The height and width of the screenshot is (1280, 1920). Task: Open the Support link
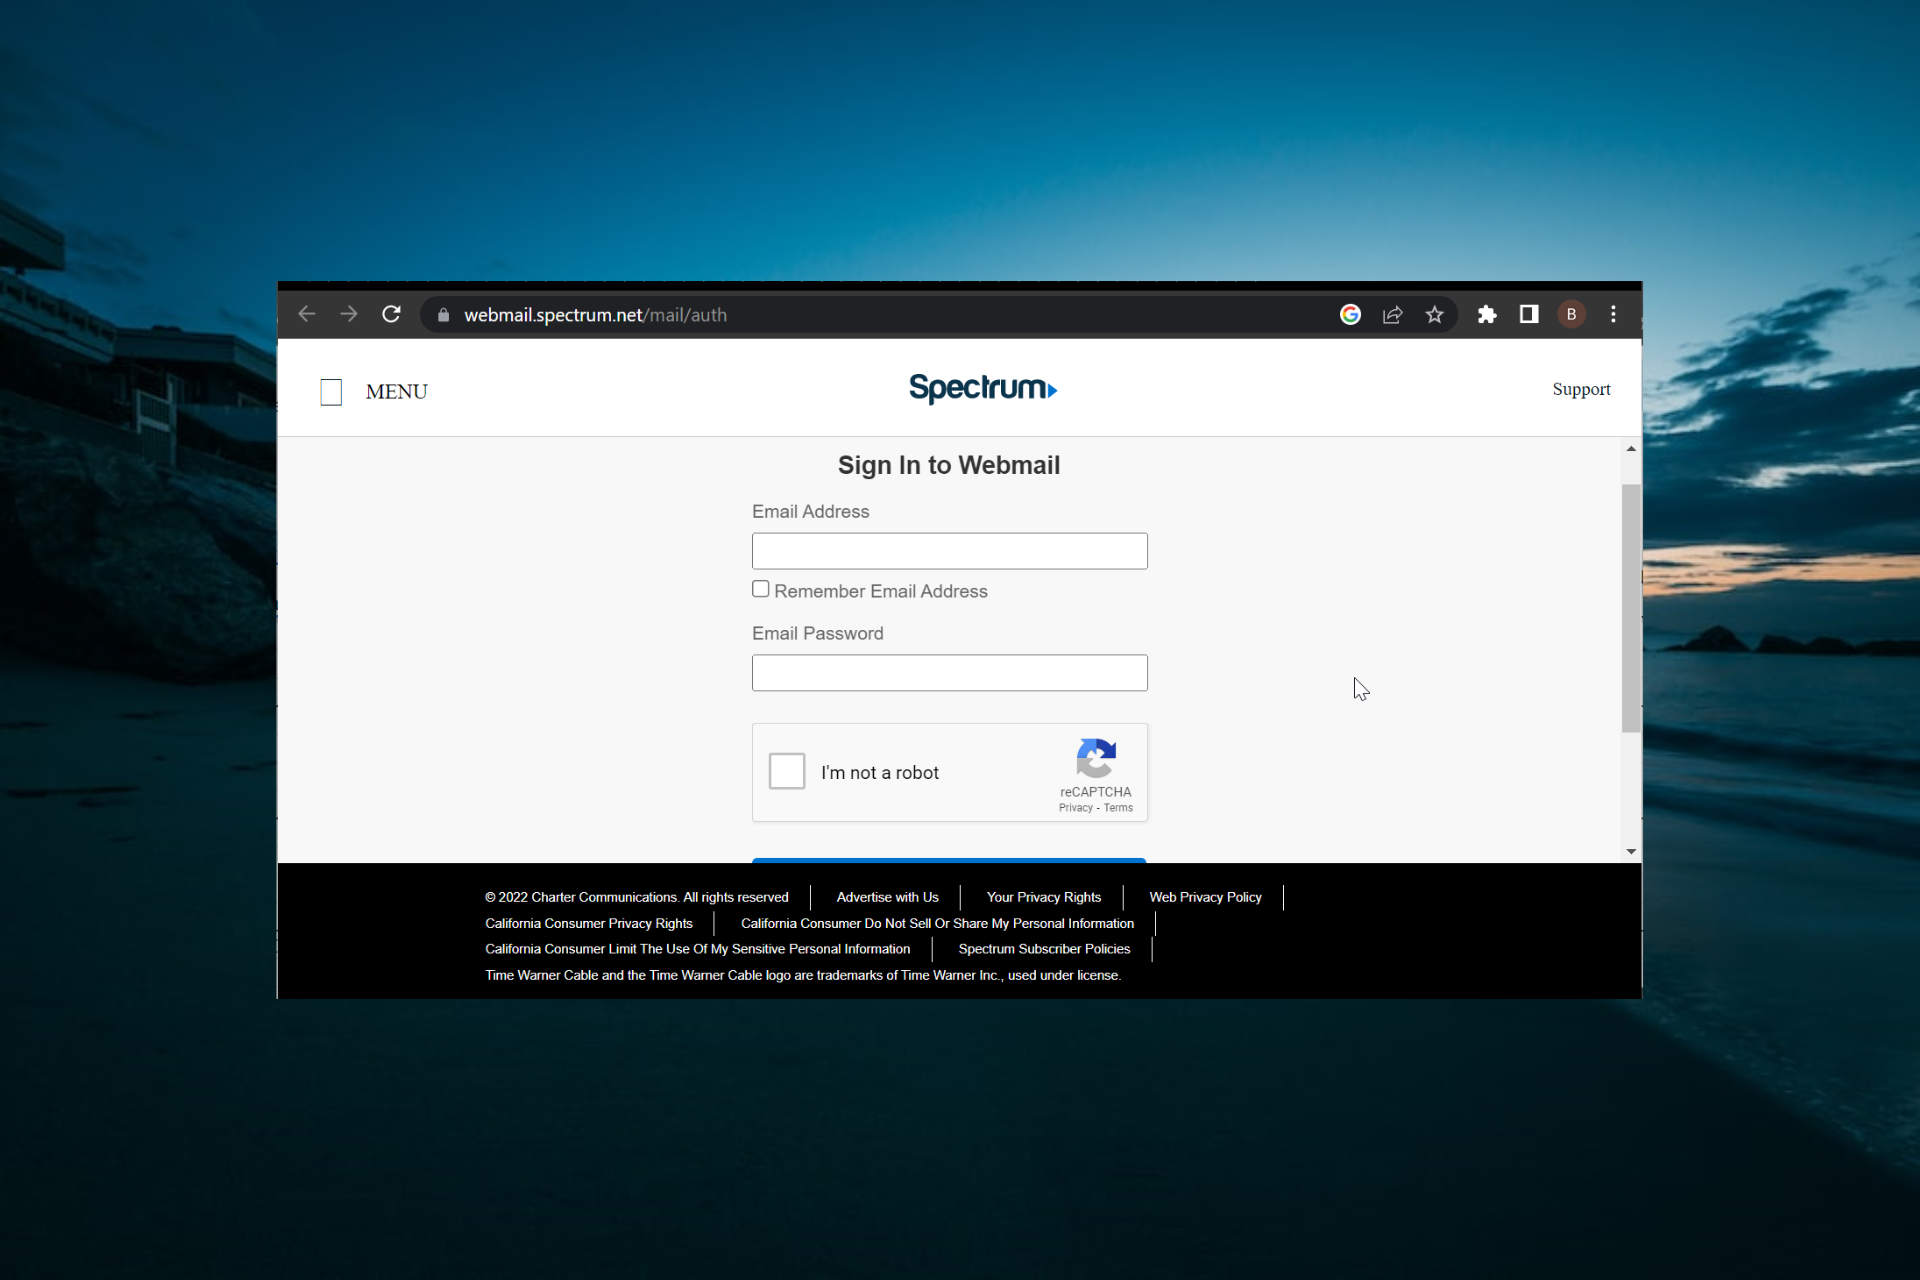pyautogui.click(x=1581, y=389)
